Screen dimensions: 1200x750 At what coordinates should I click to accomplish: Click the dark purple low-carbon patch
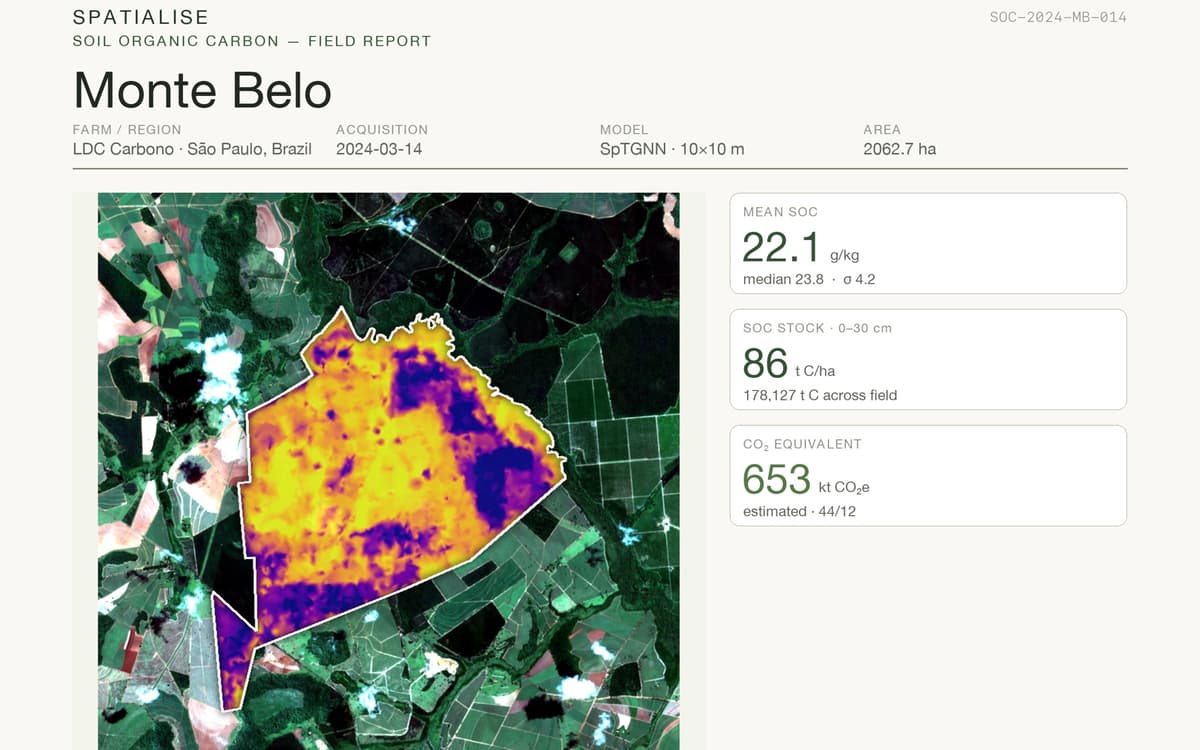[x=505, y=480]
